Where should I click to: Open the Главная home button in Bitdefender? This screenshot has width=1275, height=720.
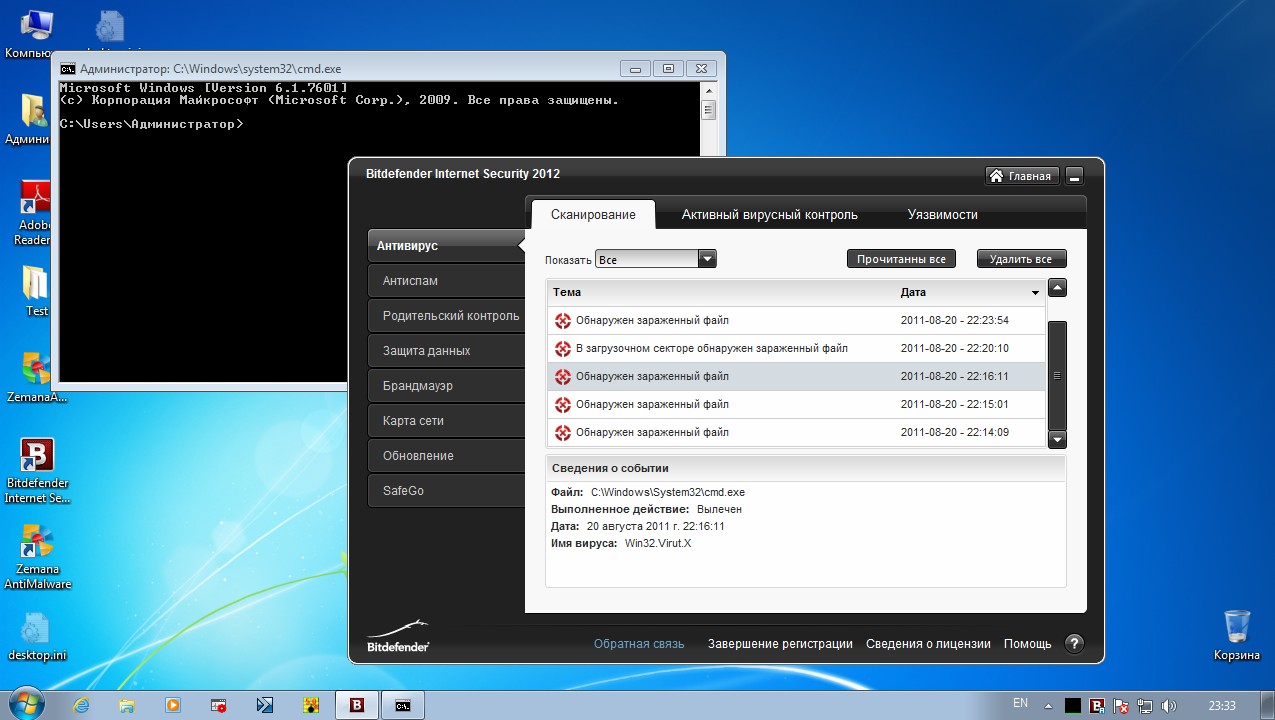[1022, 176]
